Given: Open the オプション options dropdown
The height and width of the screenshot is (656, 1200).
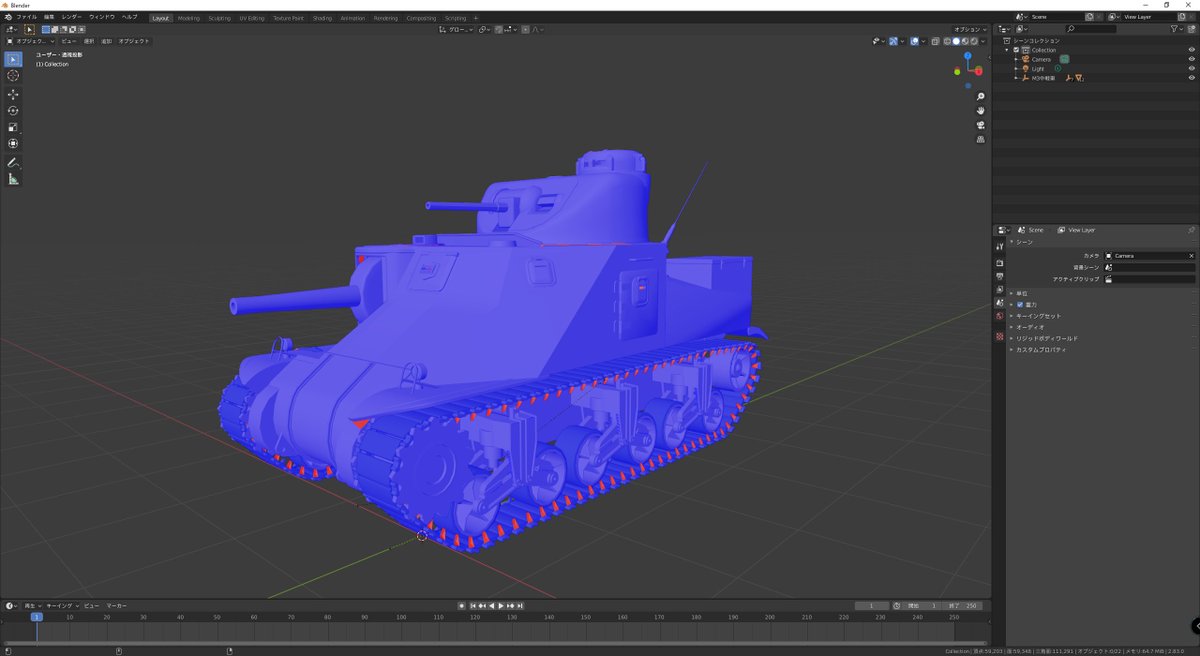Looking at the screenshot, I should (969, 30).
